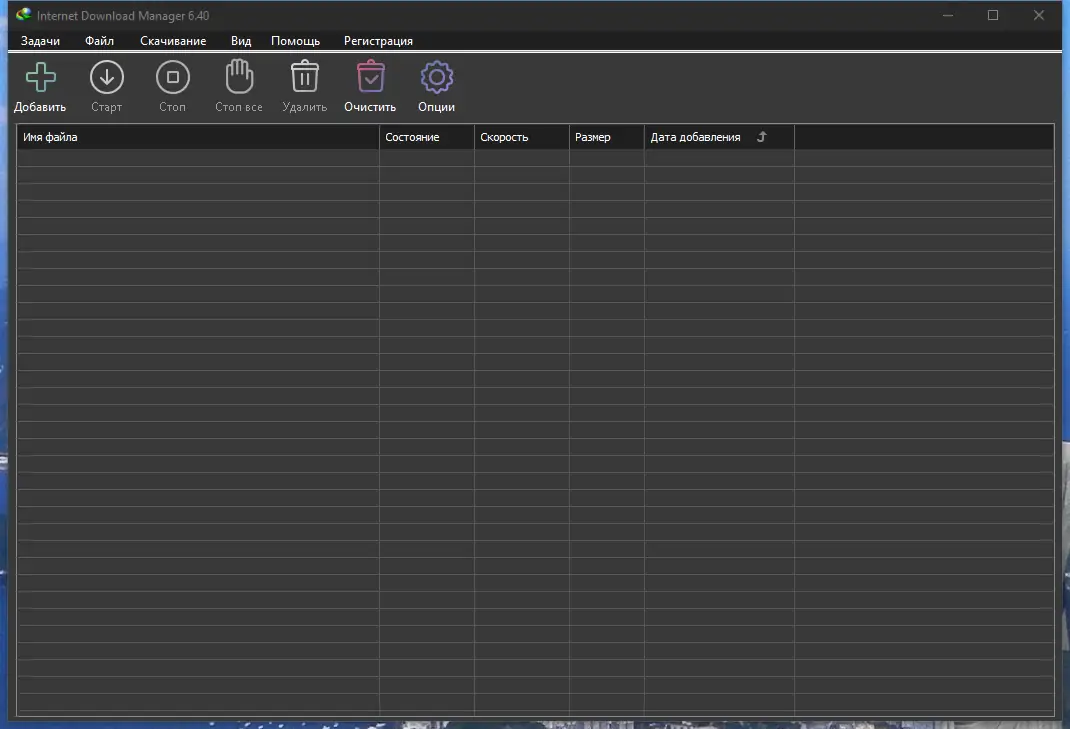1070x729 pixels.
Task: Sort by the Скорость column header
Action: [522, 137]
